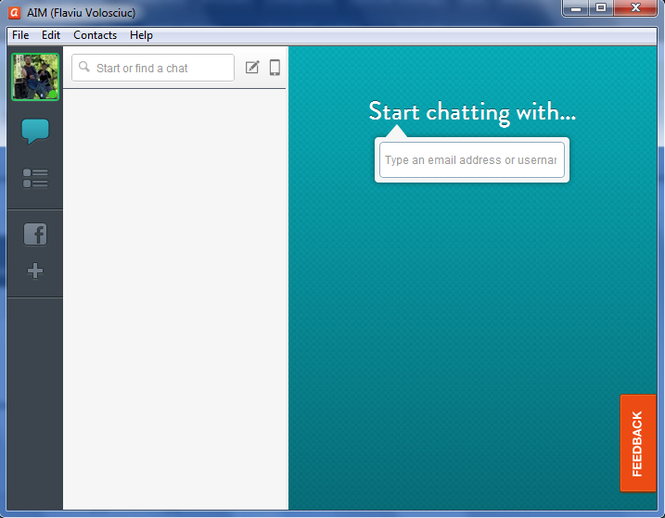Open the chats speech bubble icon

tap(35, 132)
